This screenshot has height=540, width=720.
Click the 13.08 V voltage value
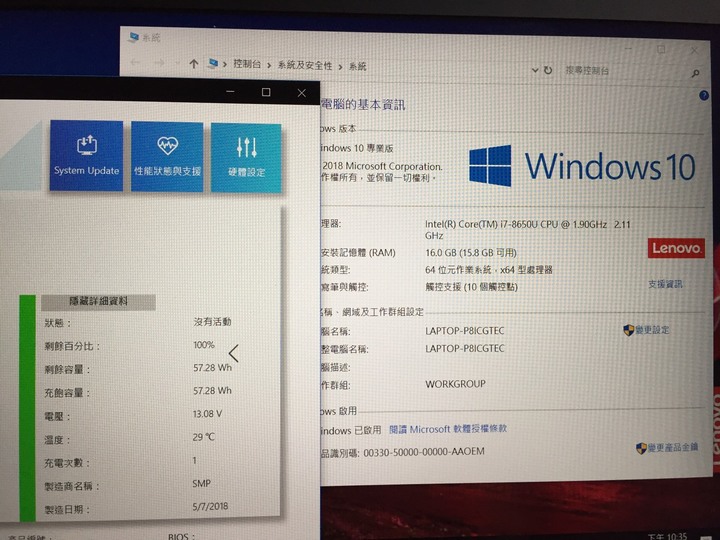pos(207,414)
